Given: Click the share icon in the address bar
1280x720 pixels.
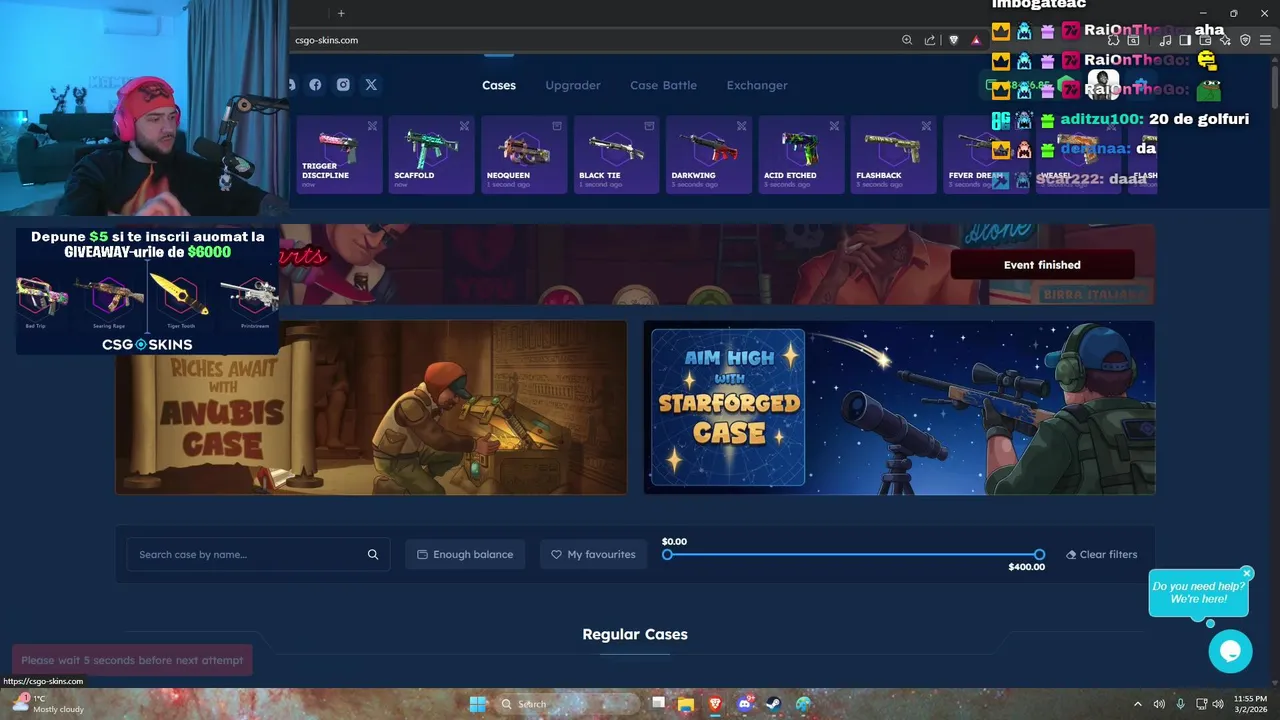Looking at the screenshot, I should (x=930, y=40).
